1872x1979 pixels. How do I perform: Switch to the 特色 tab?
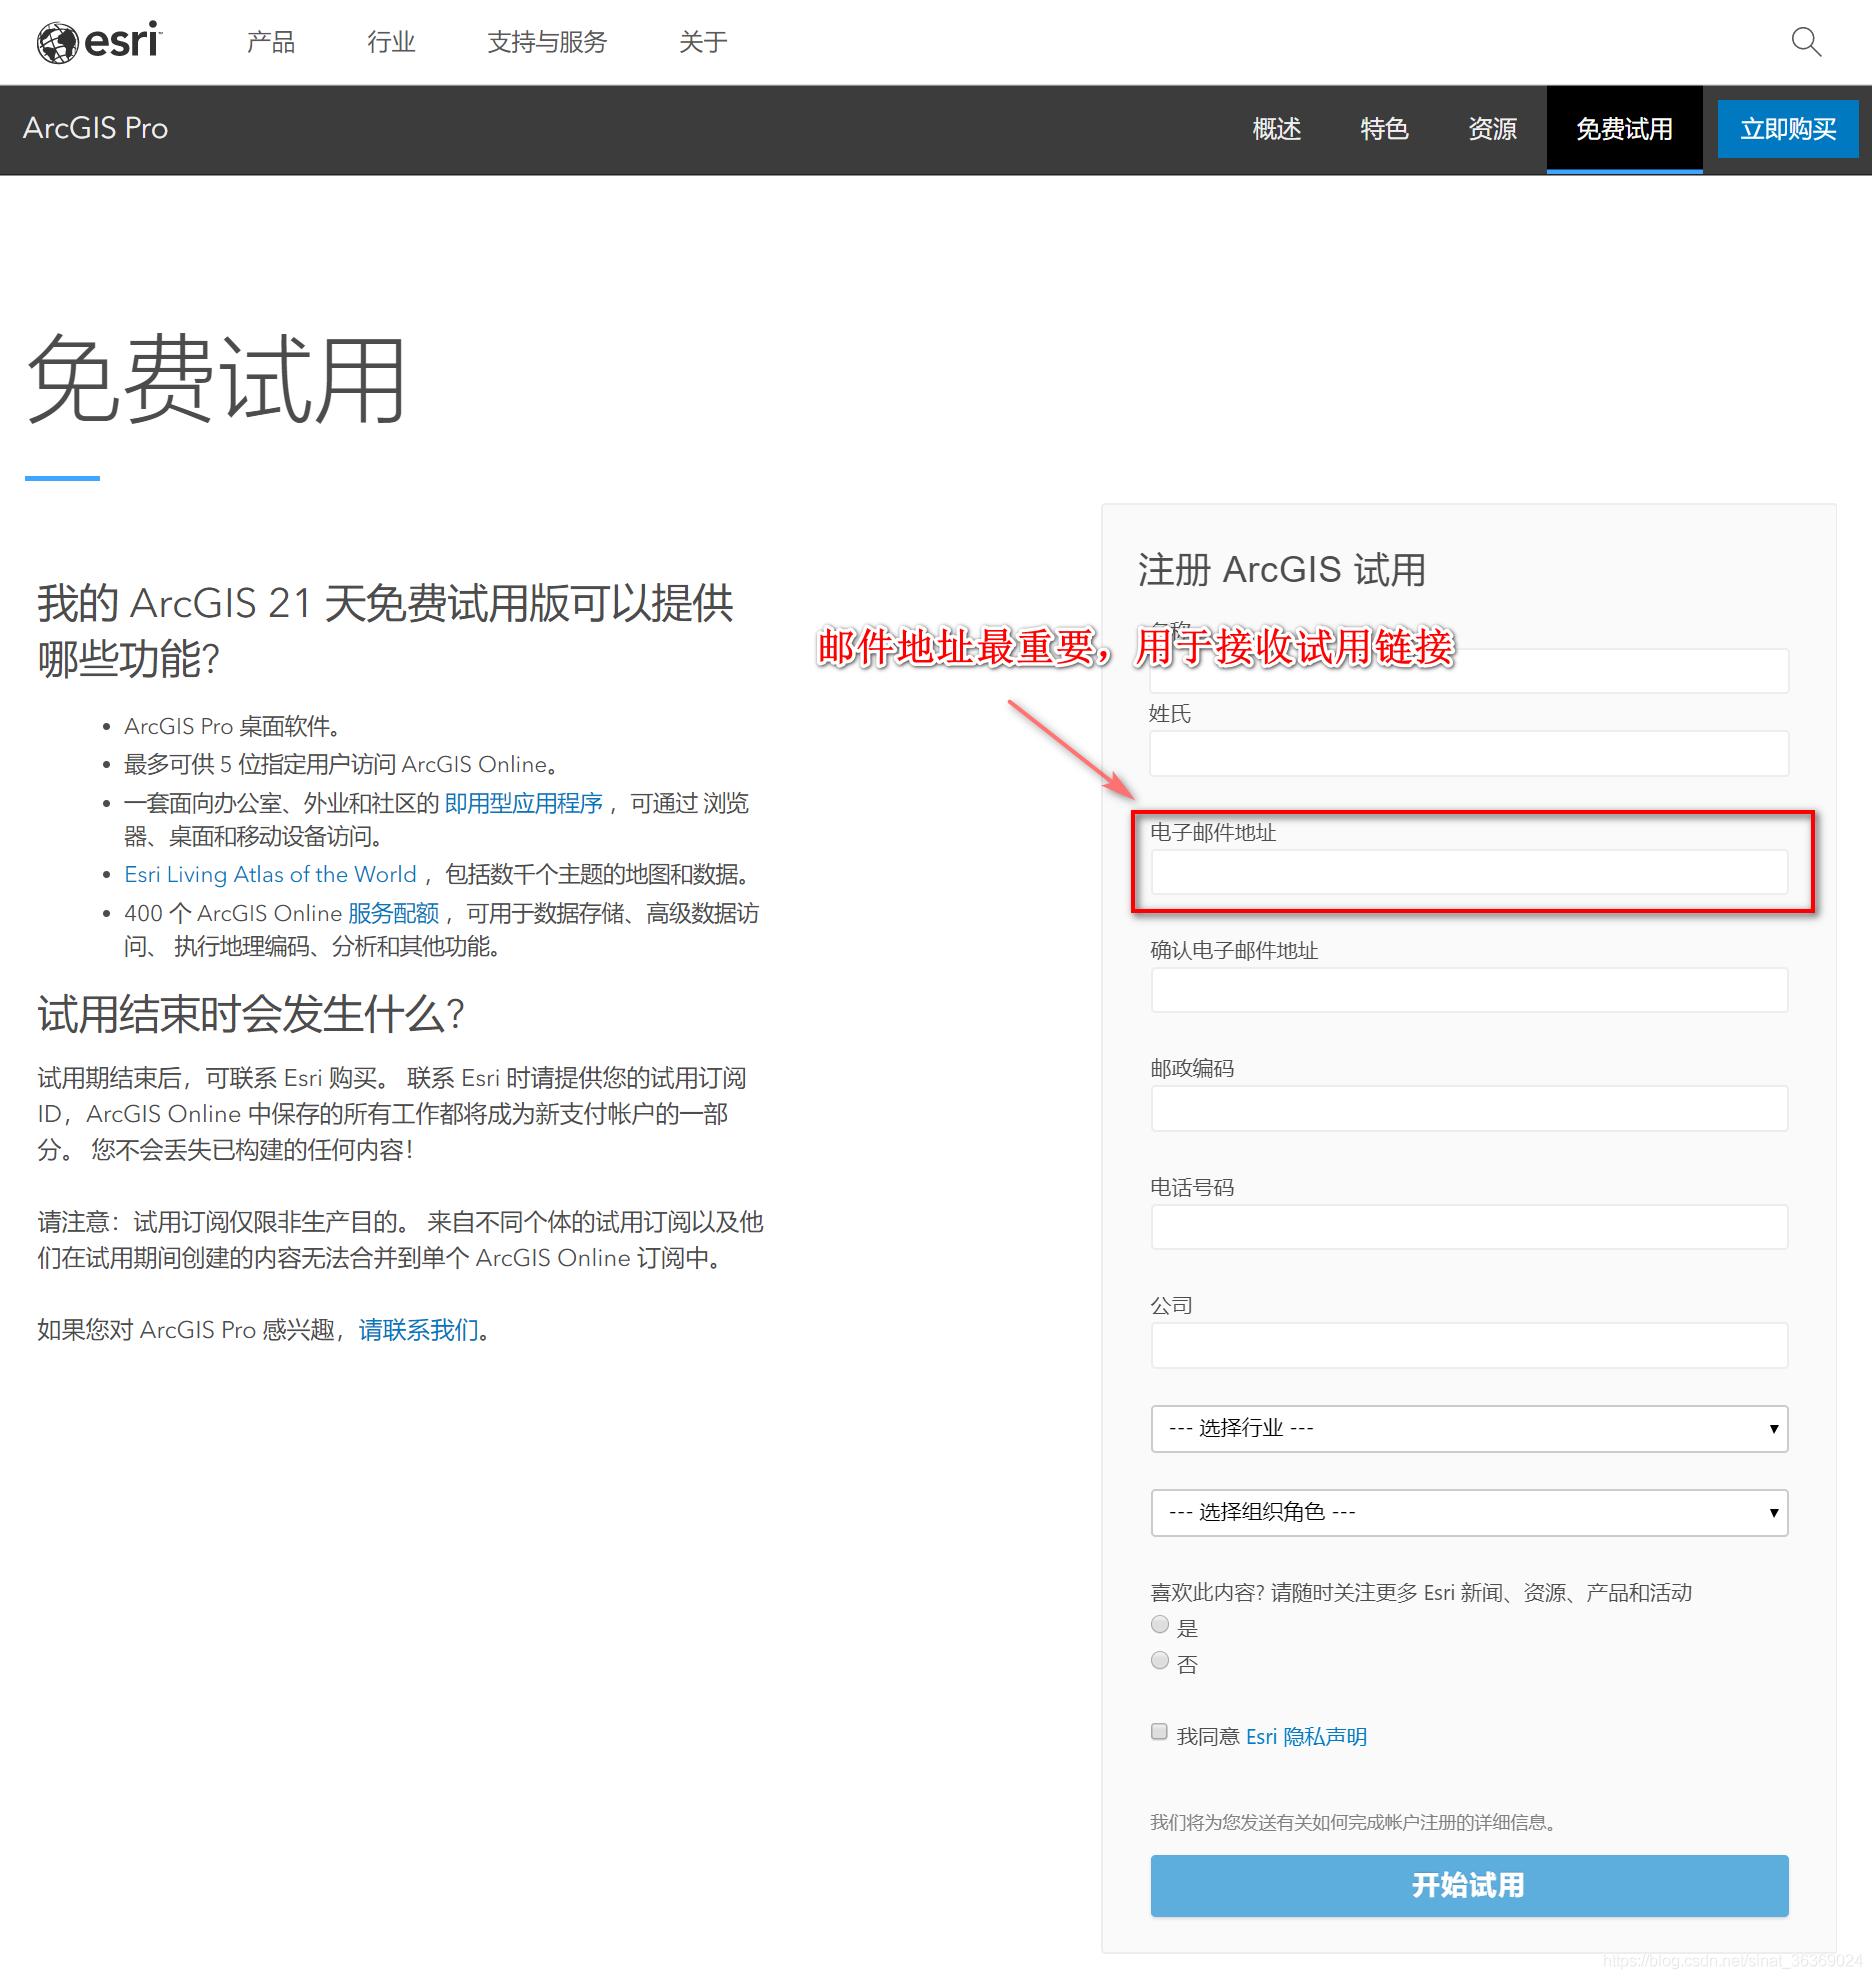1384,128
